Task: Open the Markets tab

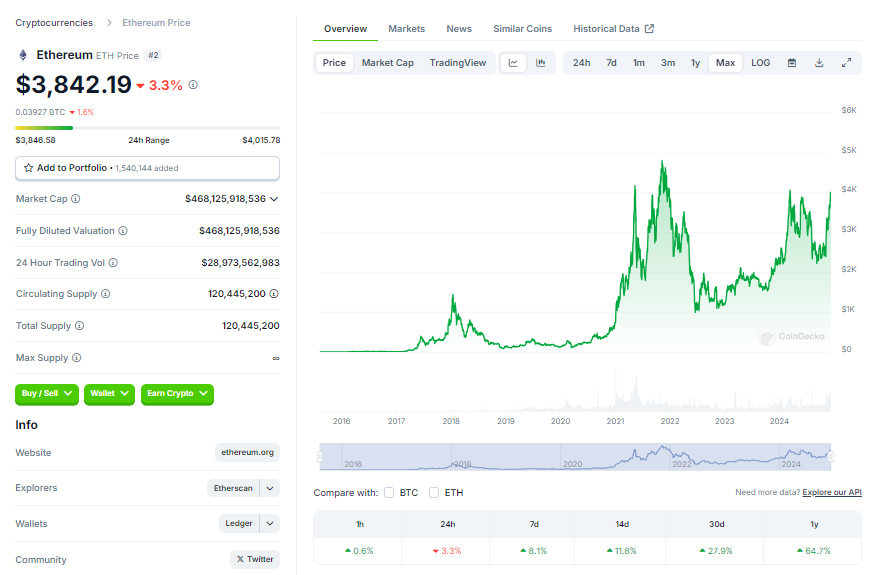Action: pos(406,28)
